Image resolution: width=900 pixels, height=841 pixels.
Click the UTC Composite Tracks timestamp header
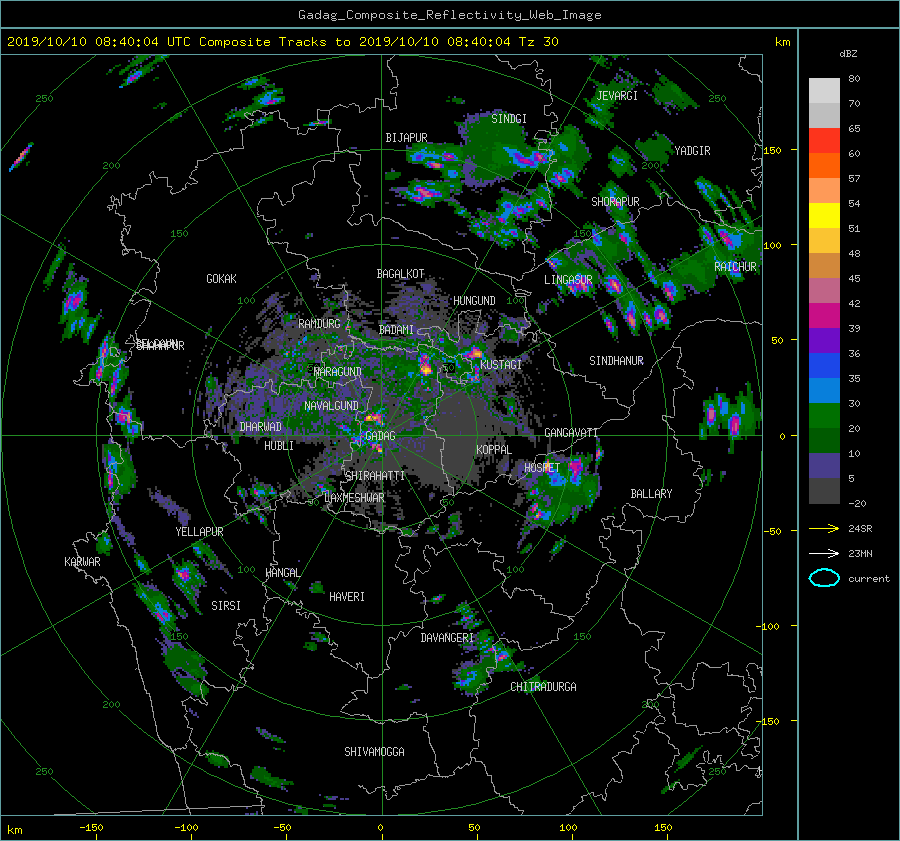point(282,42)
